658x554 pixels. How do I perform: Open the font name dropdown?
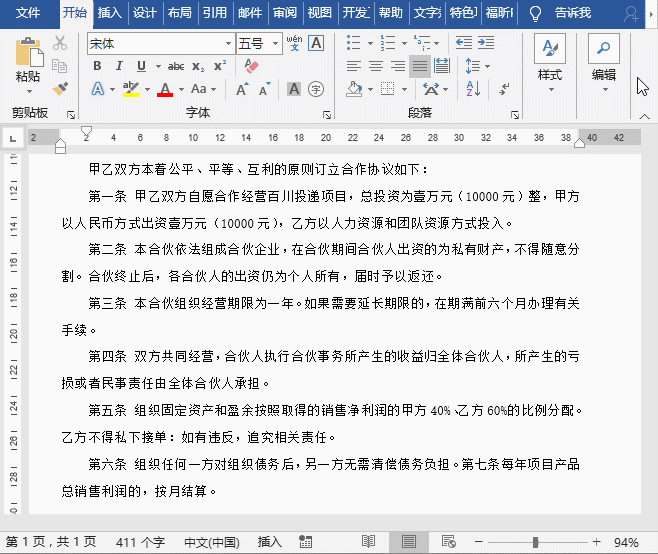tap(228, 43)
